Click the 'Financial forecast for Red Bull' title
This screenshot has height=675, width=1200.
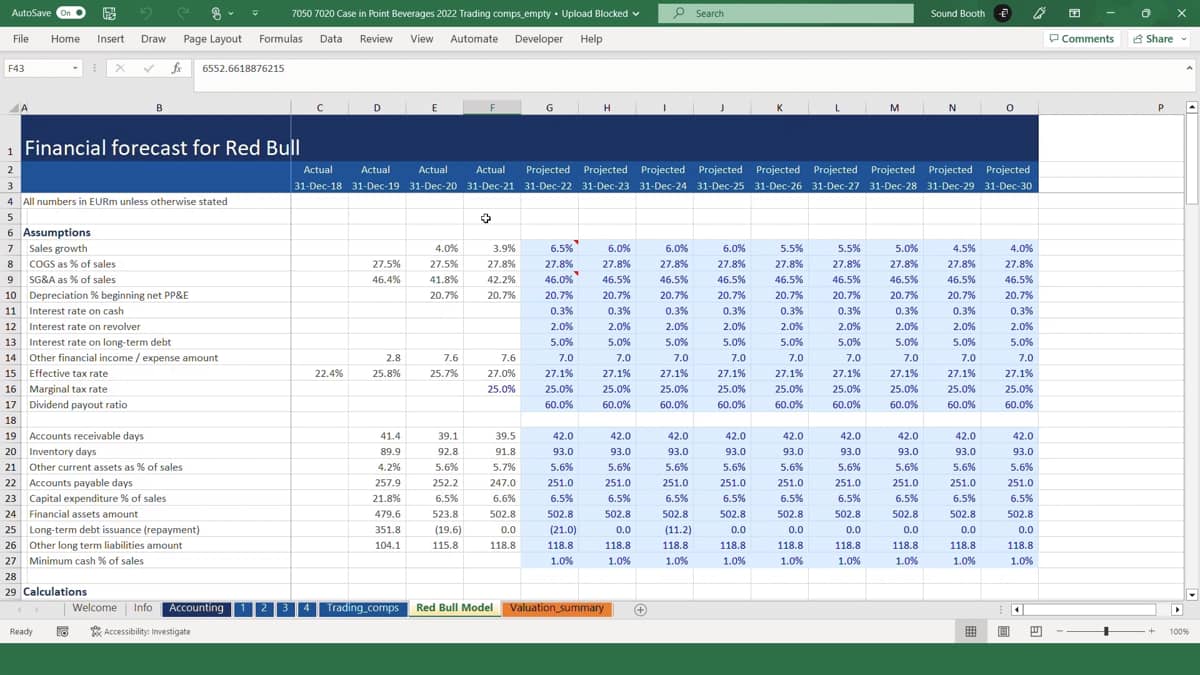pyautogui.click(x=162, y=148)
